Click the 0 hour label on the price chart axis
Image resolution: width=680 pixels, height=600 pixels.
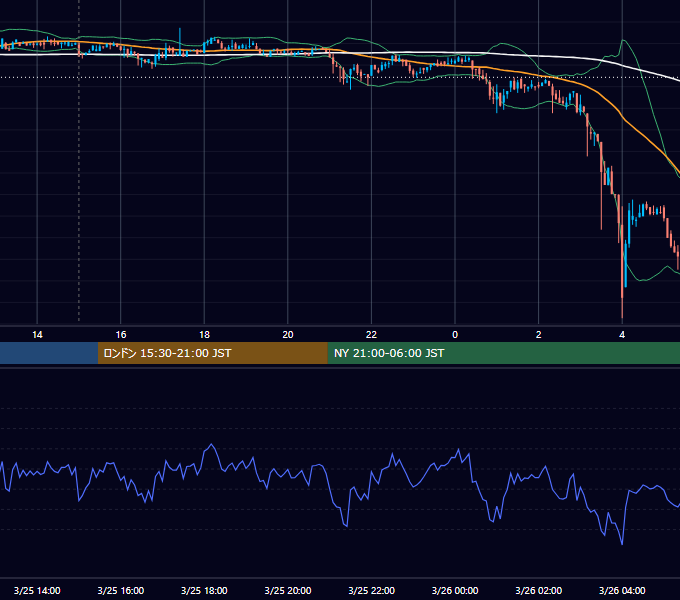click(x=455, y=335)
